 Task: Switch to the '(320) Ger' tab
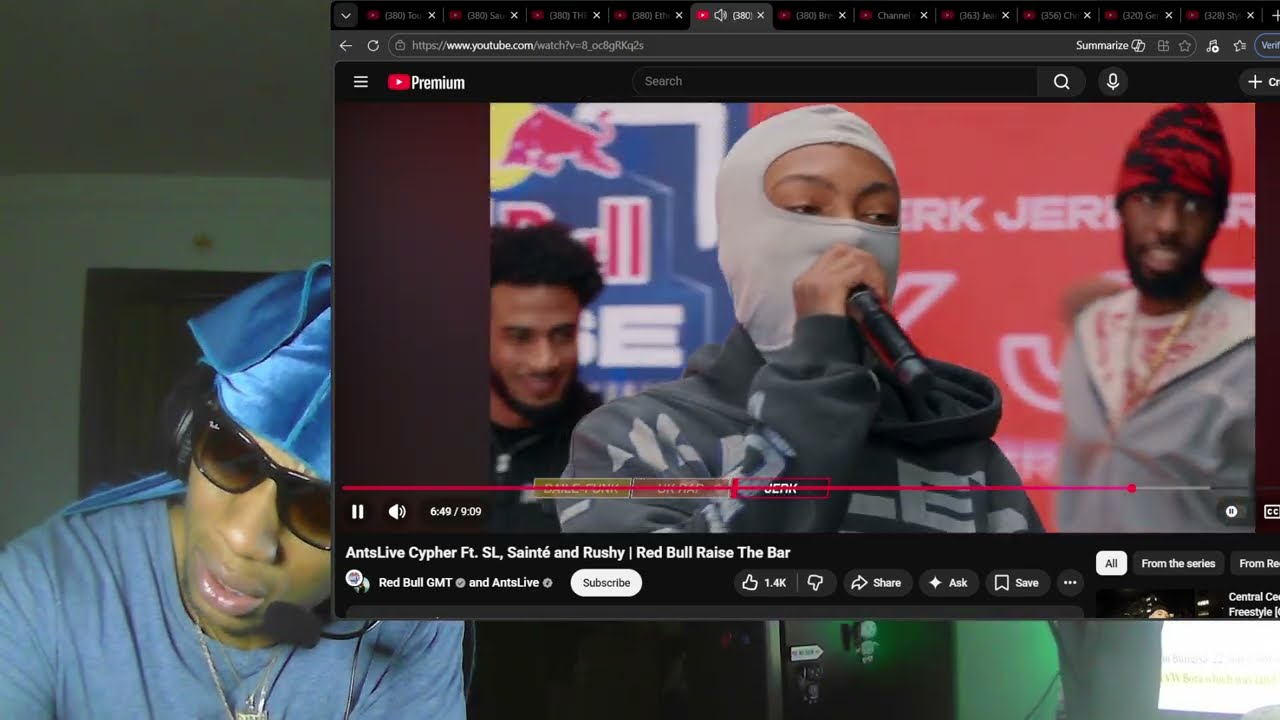click(x=1139, y=15)
